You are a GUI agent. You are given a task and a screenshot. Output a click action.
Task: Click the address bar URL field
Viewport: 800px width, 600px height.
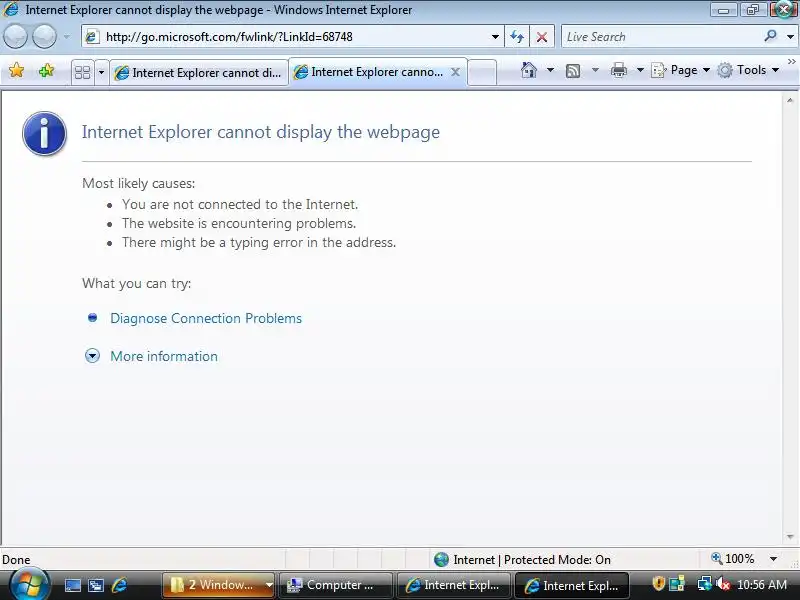pos(293,37)
